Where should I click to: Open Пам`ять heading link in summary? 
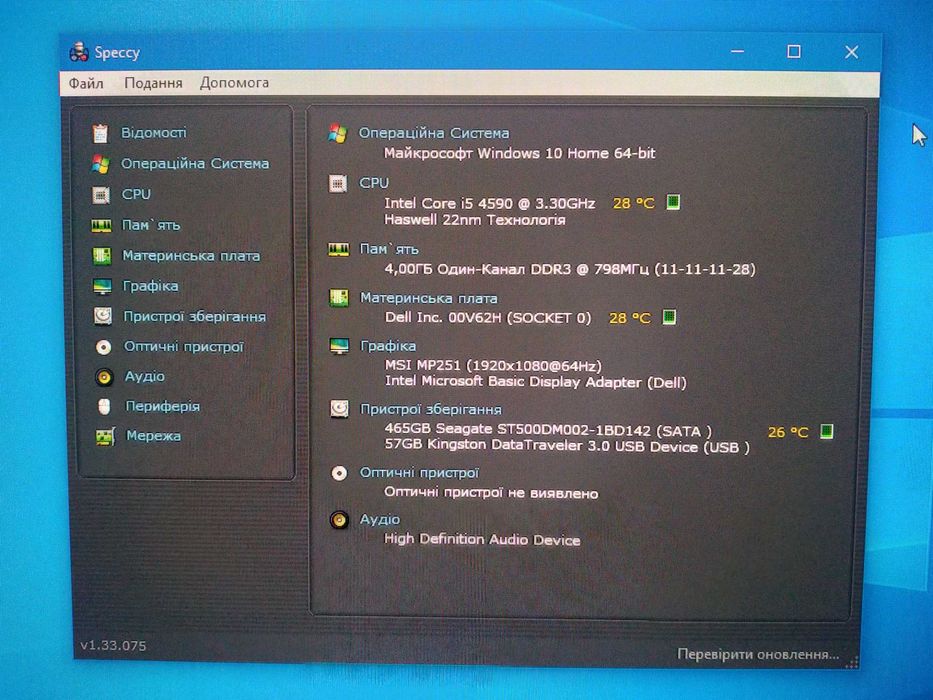coord(389,249)
